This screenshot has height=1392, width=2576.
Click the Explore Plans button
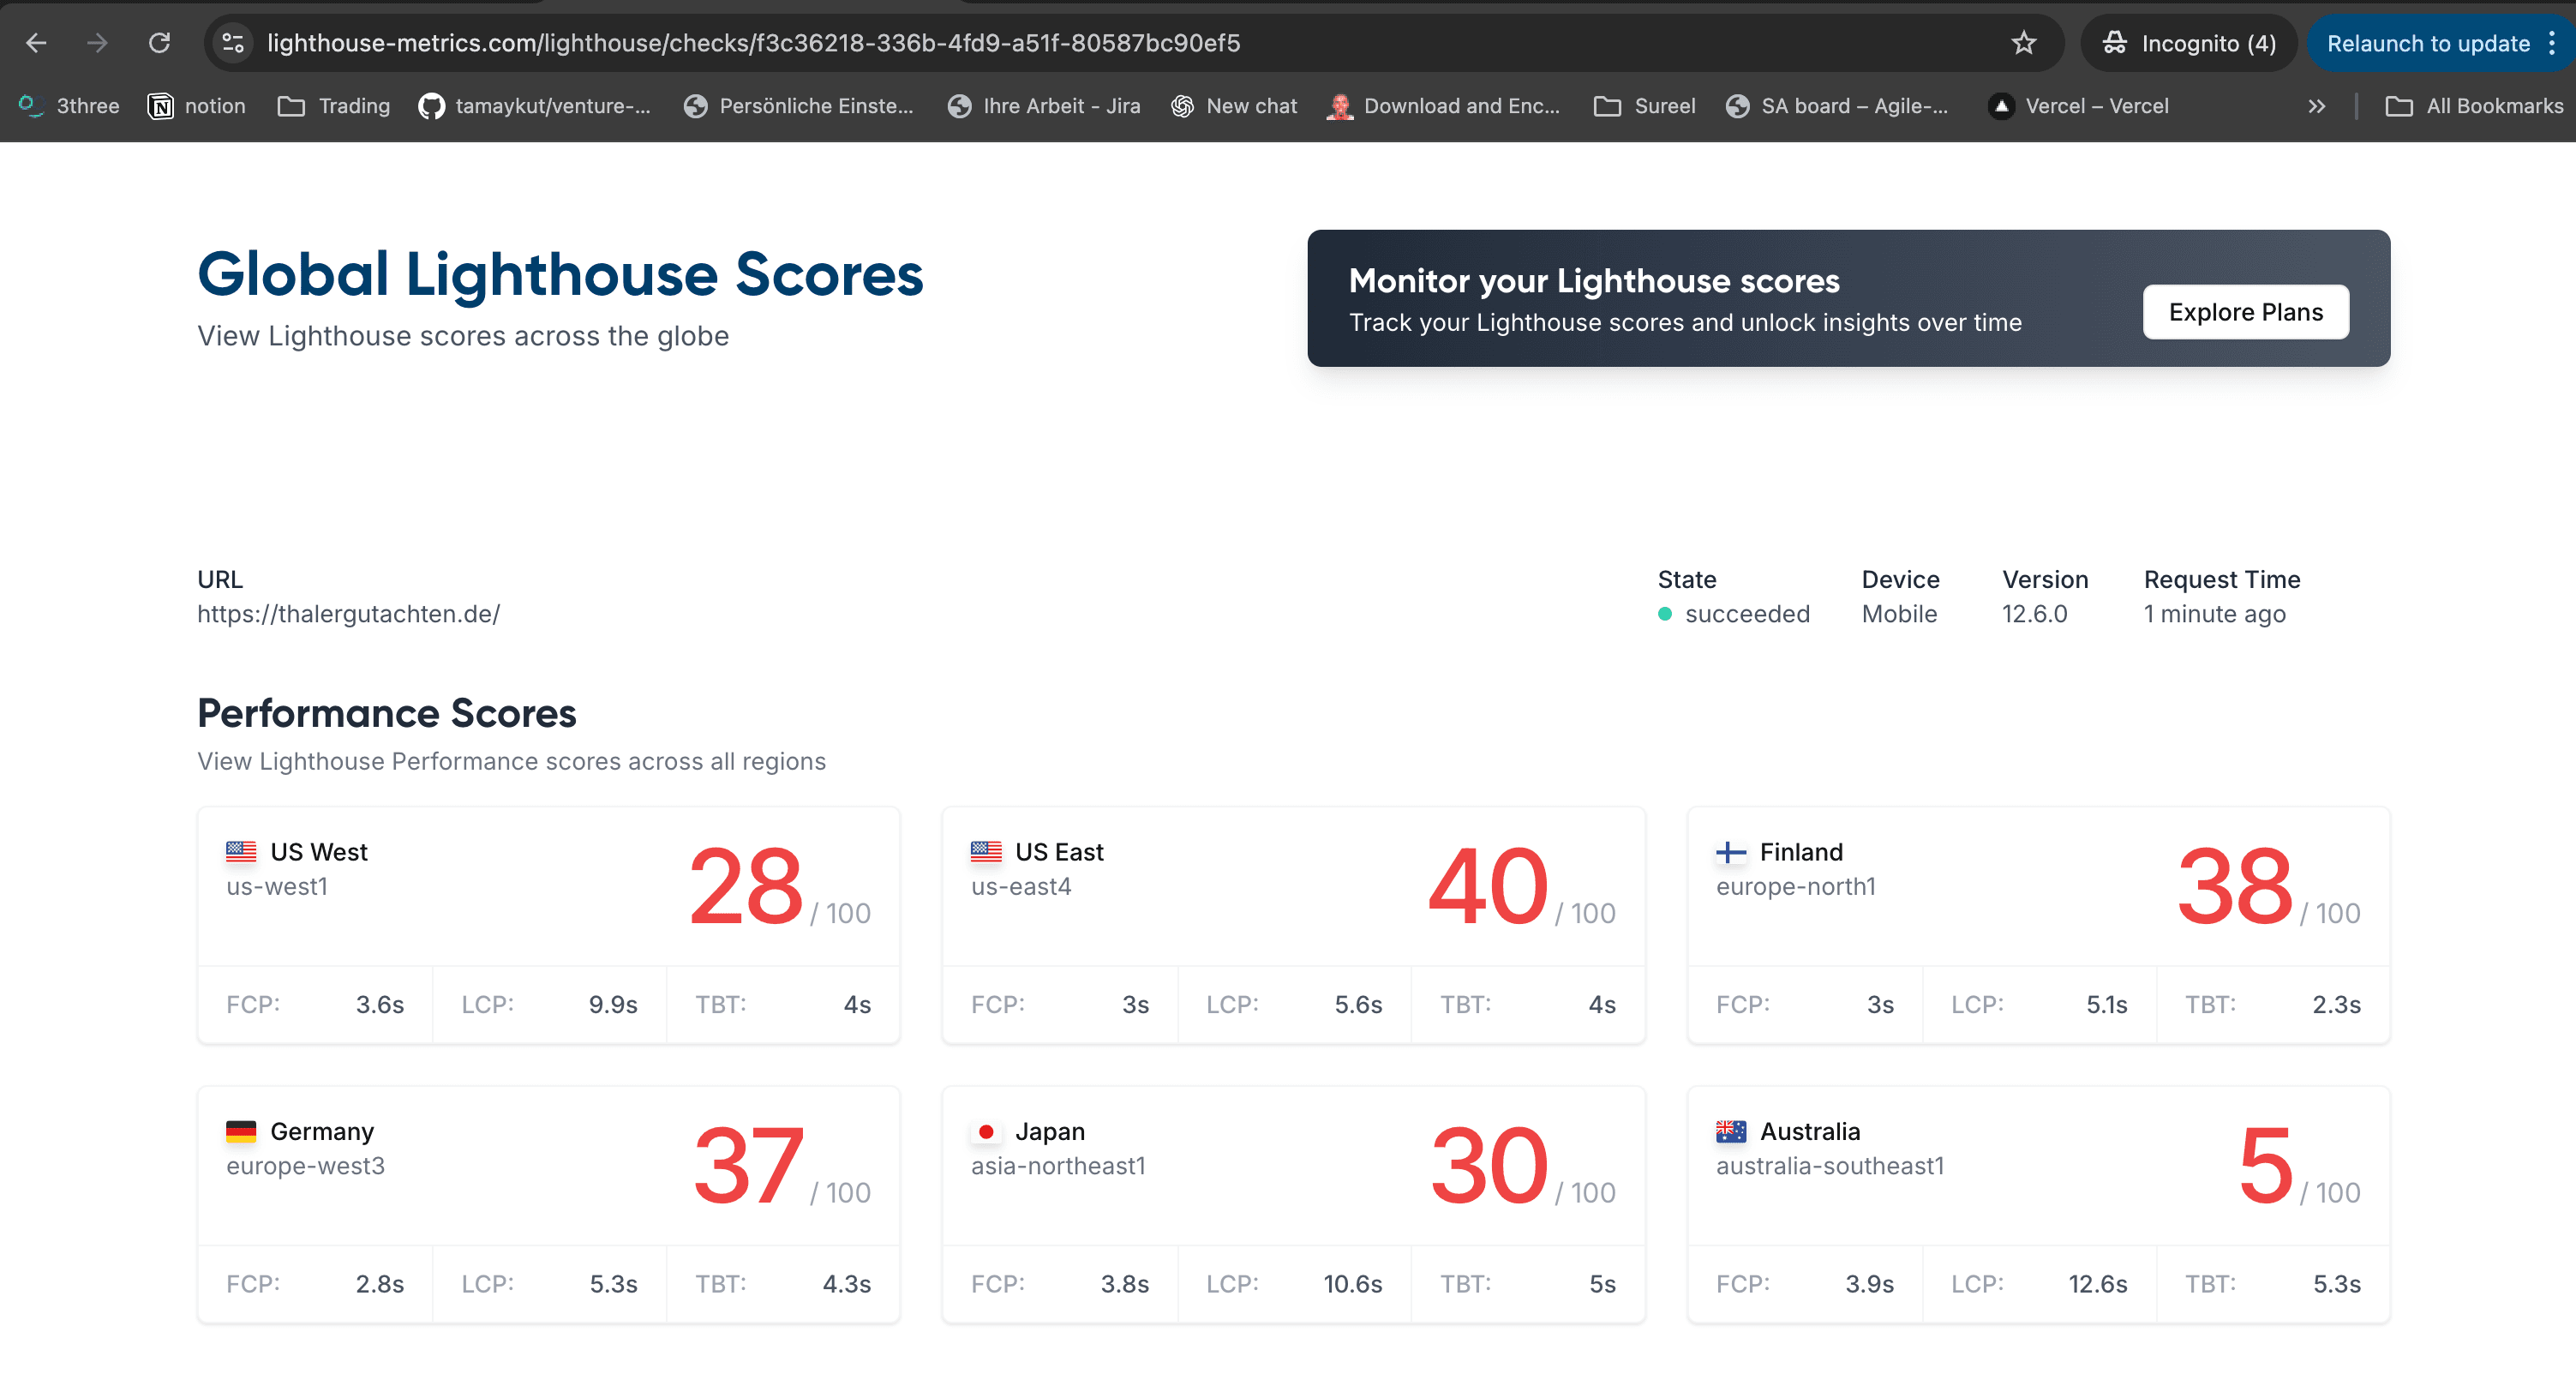tap(2246, 311)
